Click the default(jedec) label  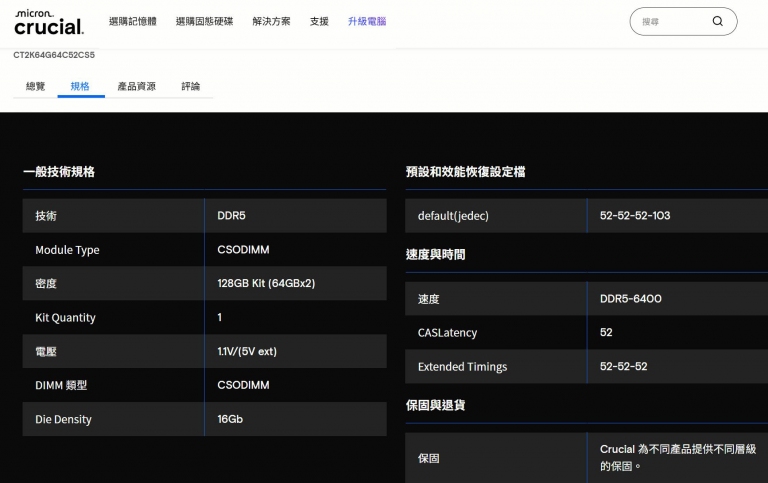tap(453, 216)
